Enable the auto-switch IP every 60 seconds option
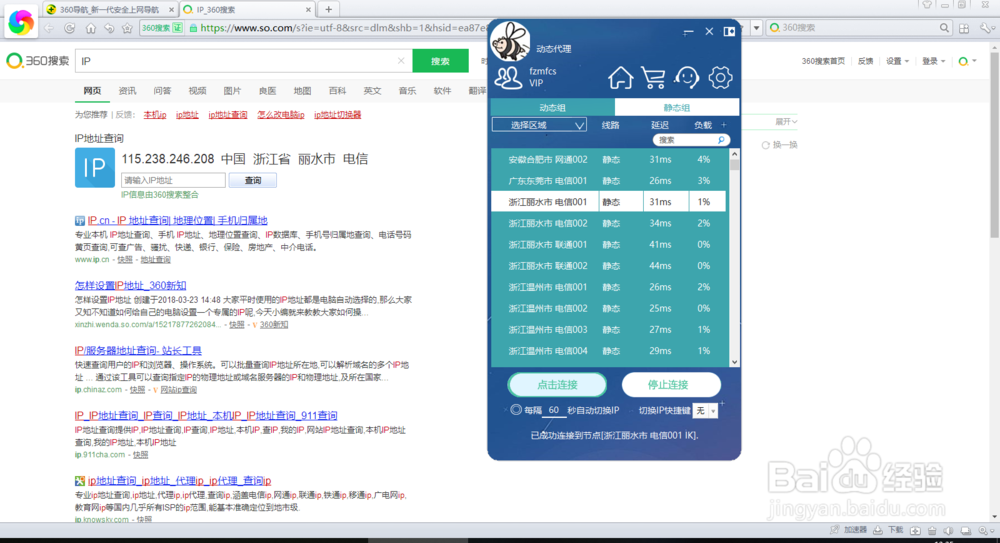Image resolution: width=1000 pixels, height=543 pixels. click(x=516, y=410)
